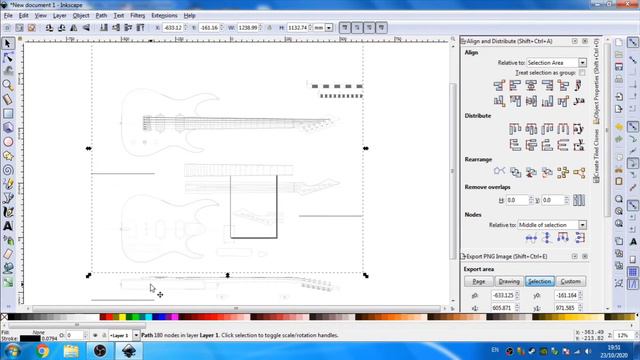Toggle move gradients with objects
Image resolution: width=640 pixels, height=360 pixels.
pos(369,28)
